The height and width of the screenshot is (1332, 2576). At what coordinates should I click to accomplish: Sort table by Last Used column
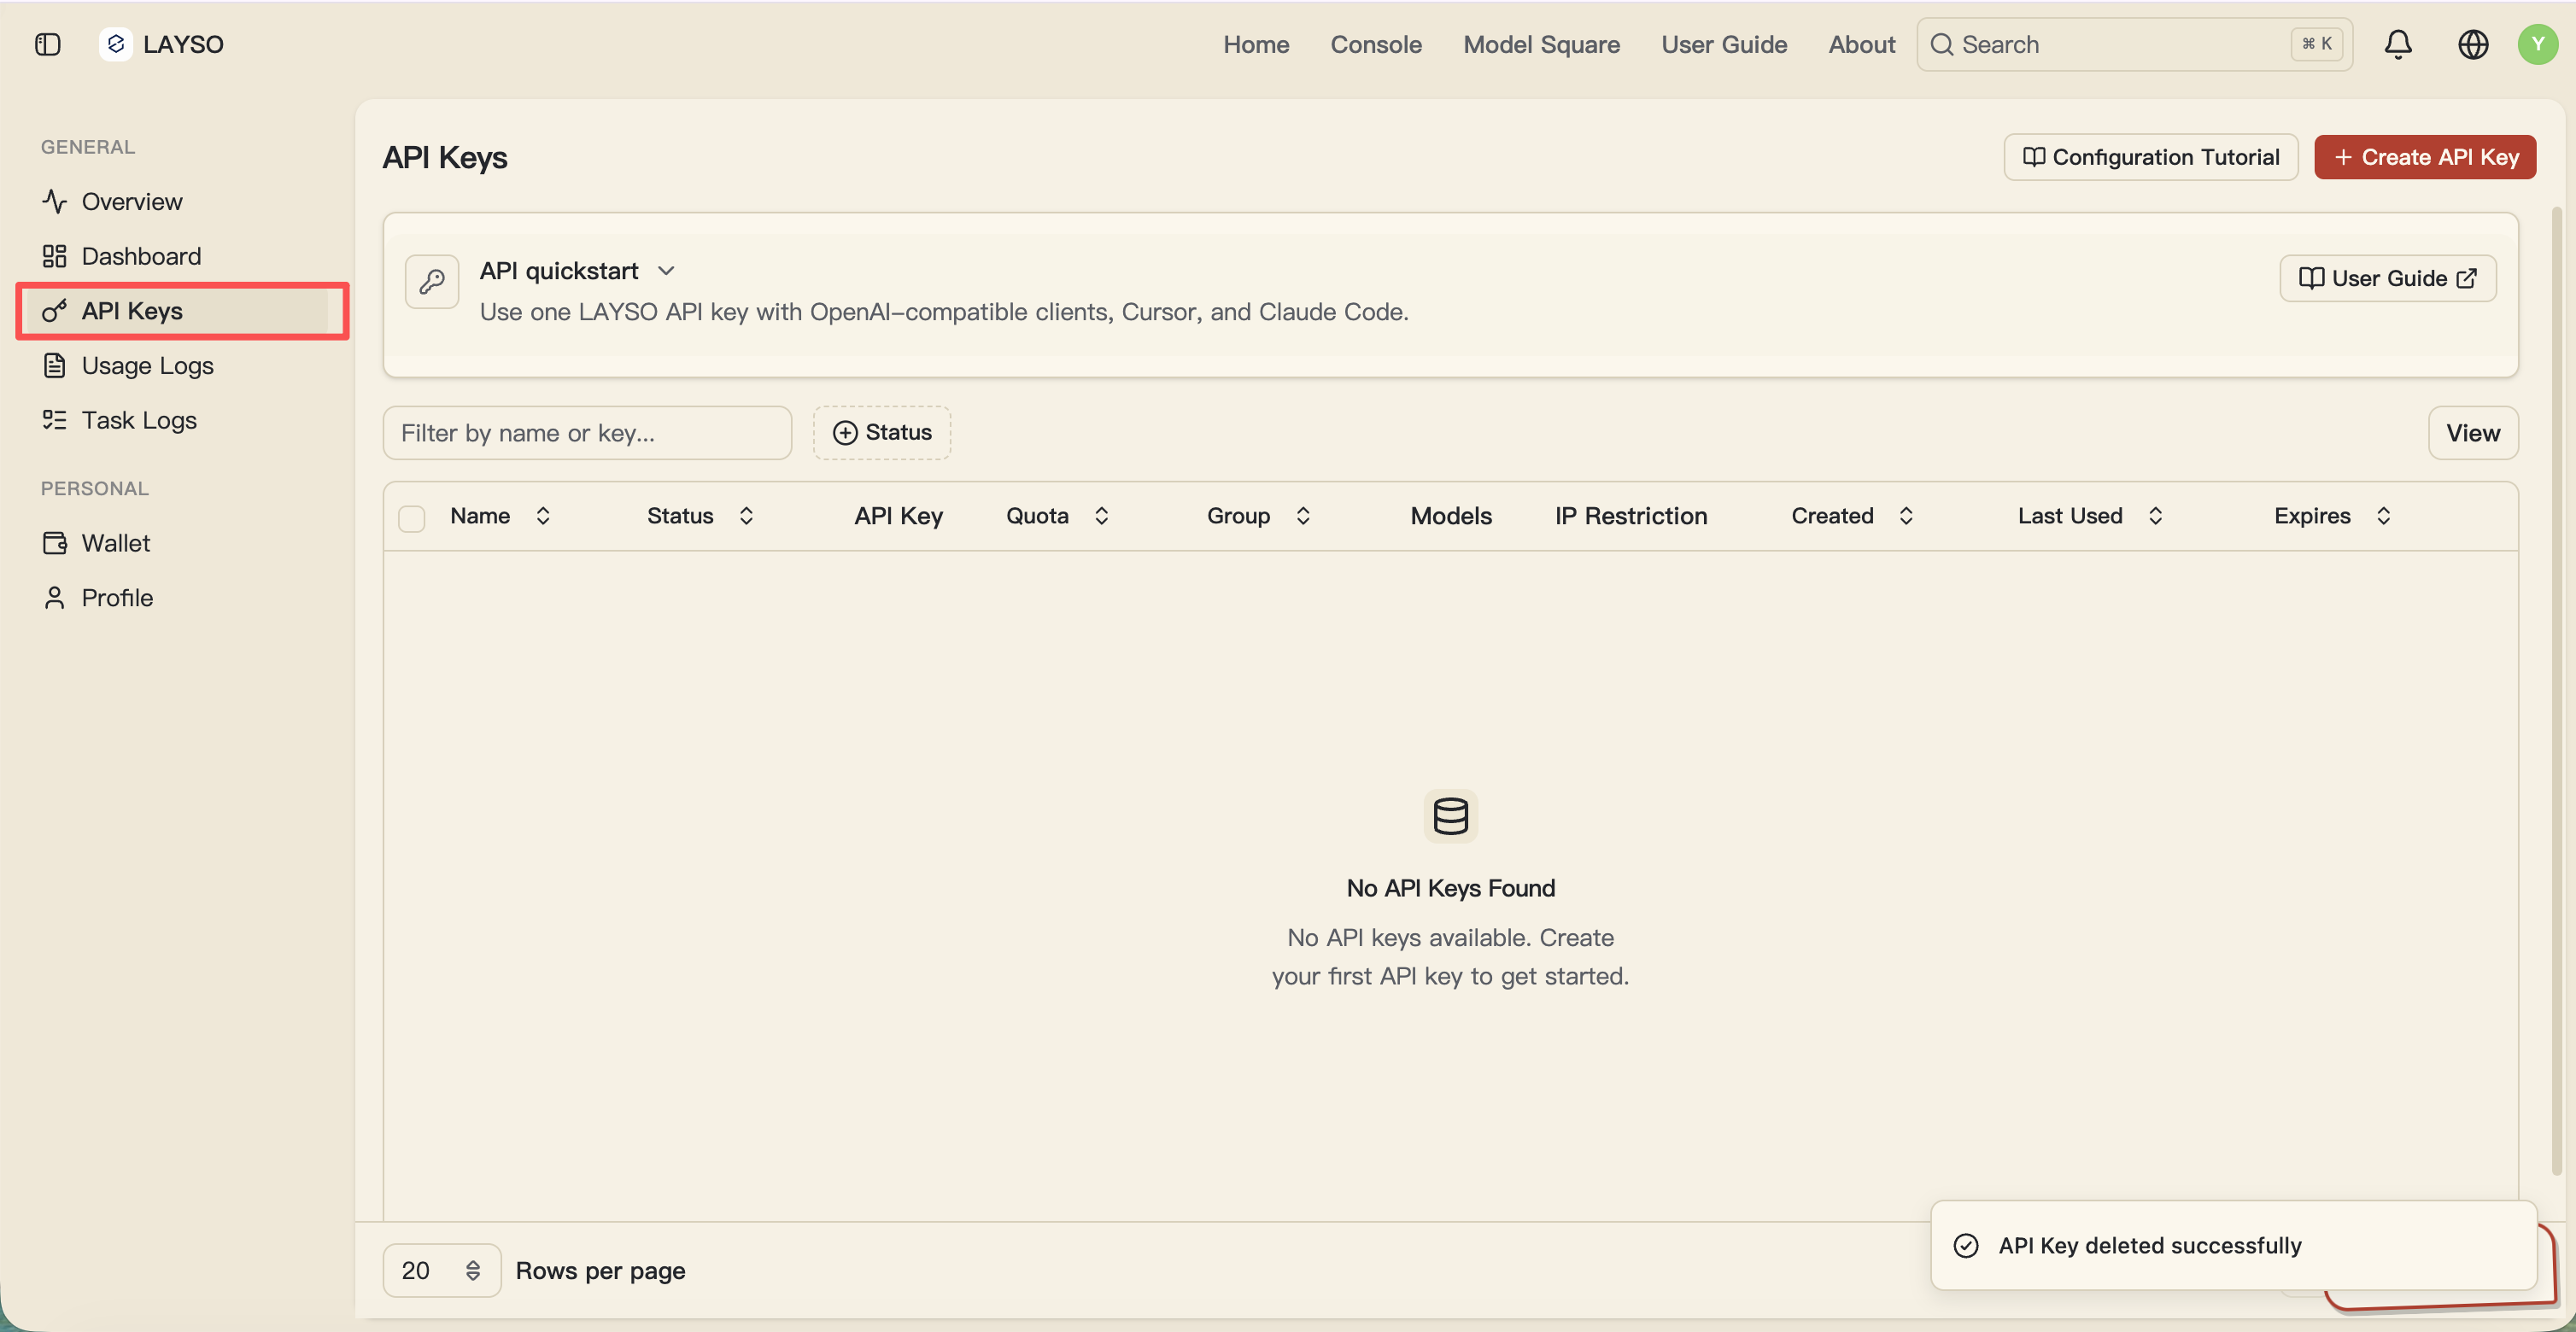tap(2090, 516)
